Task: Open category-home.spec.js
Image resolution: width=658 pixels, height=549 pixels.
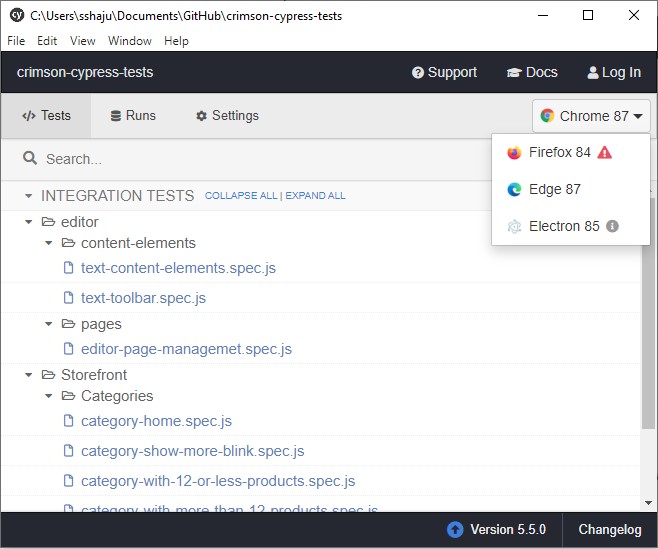Action: pyautogui.click(x=156, y=421)
